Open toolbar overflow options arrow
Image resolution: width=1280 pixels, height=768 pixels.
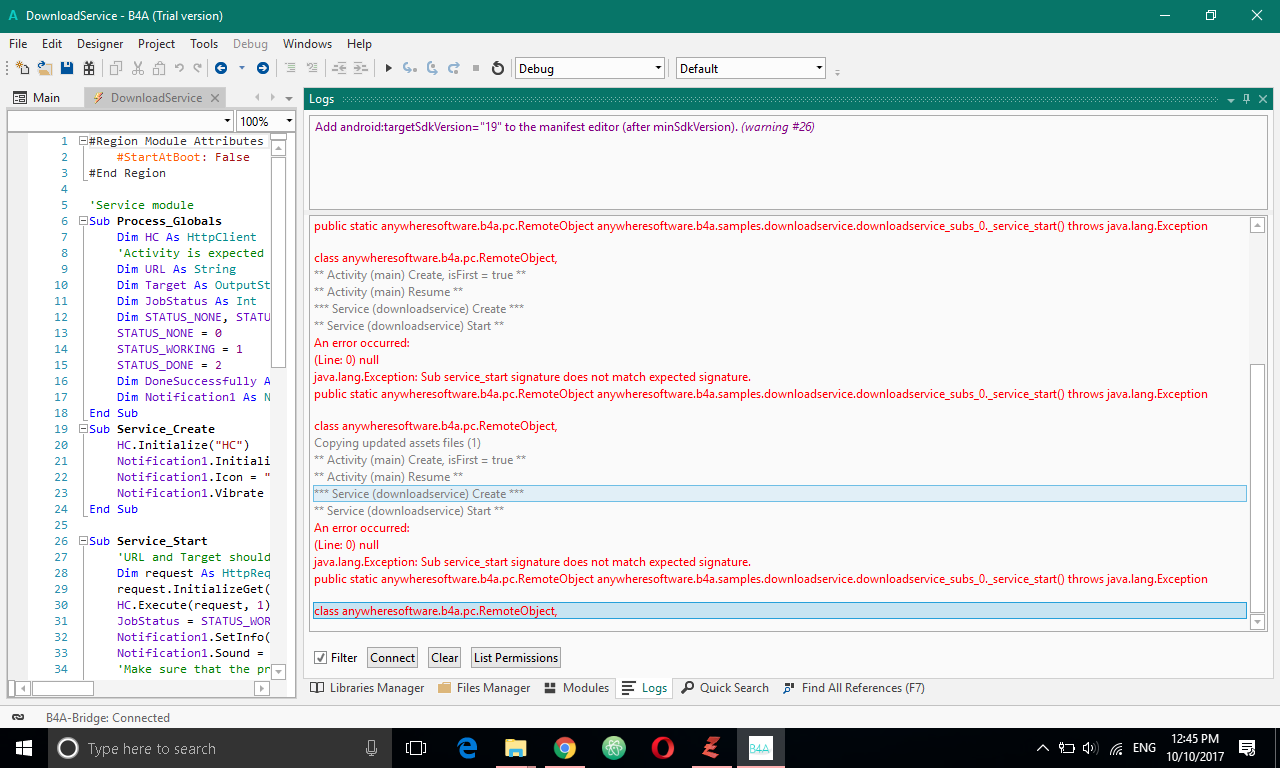pos(838,71)
